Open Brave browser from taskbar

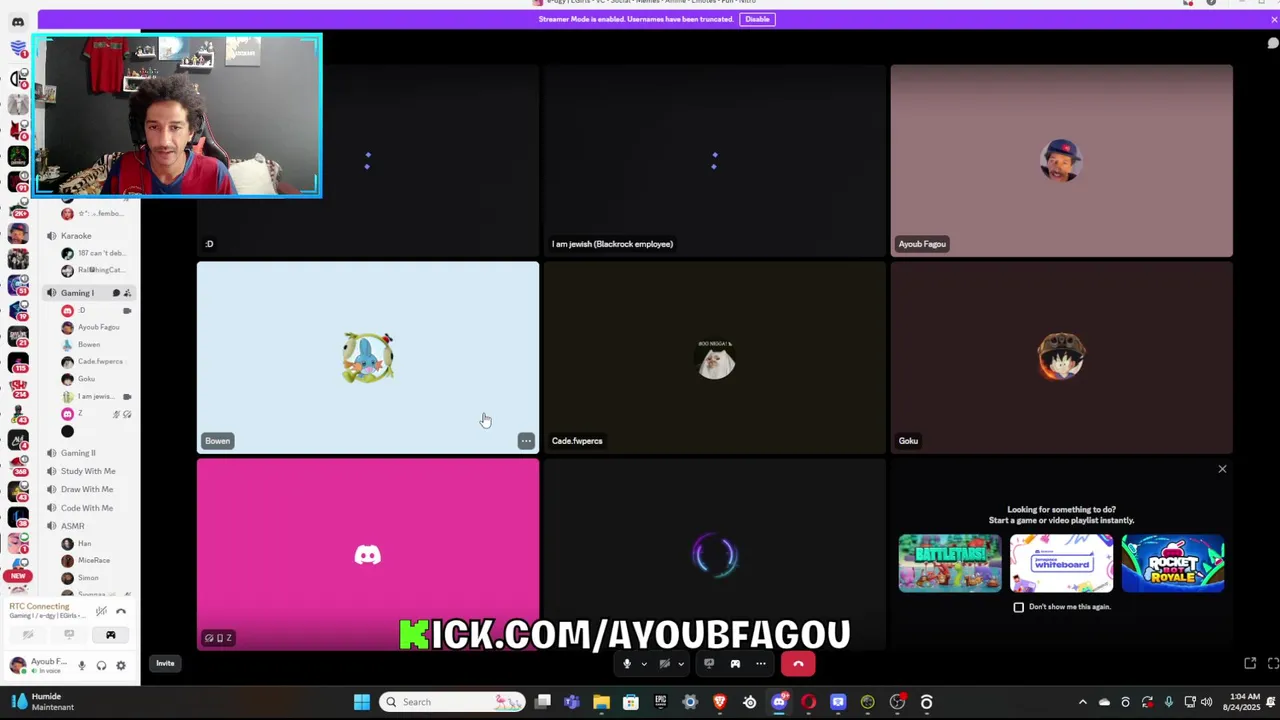coord(720,702)
